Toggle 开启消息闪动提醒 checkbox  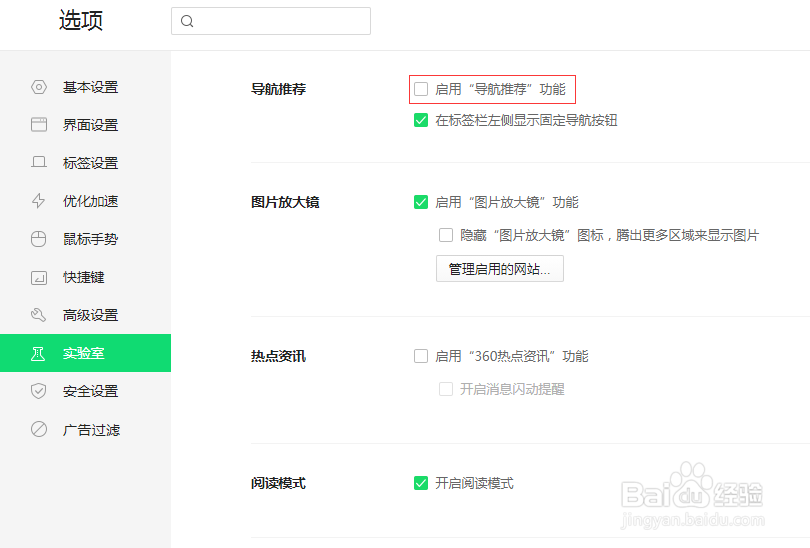pos(446,389)
